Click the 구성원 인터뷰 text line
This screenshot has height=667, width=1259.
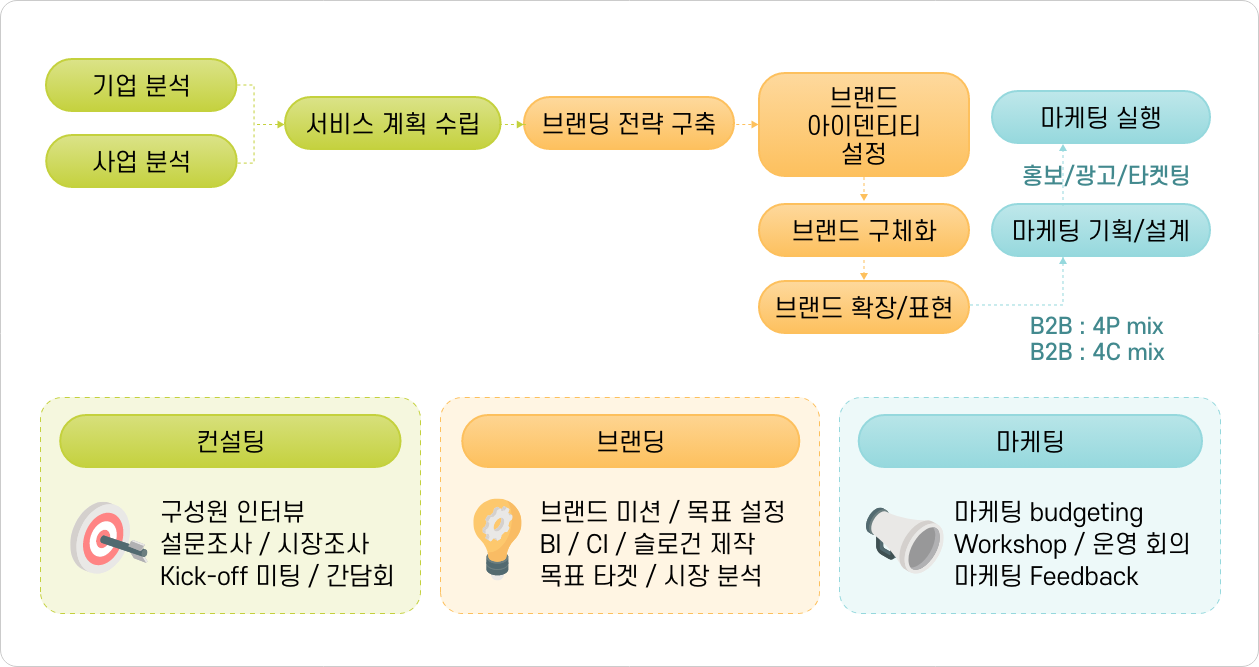pyautogui.click(x=239, y=512)
